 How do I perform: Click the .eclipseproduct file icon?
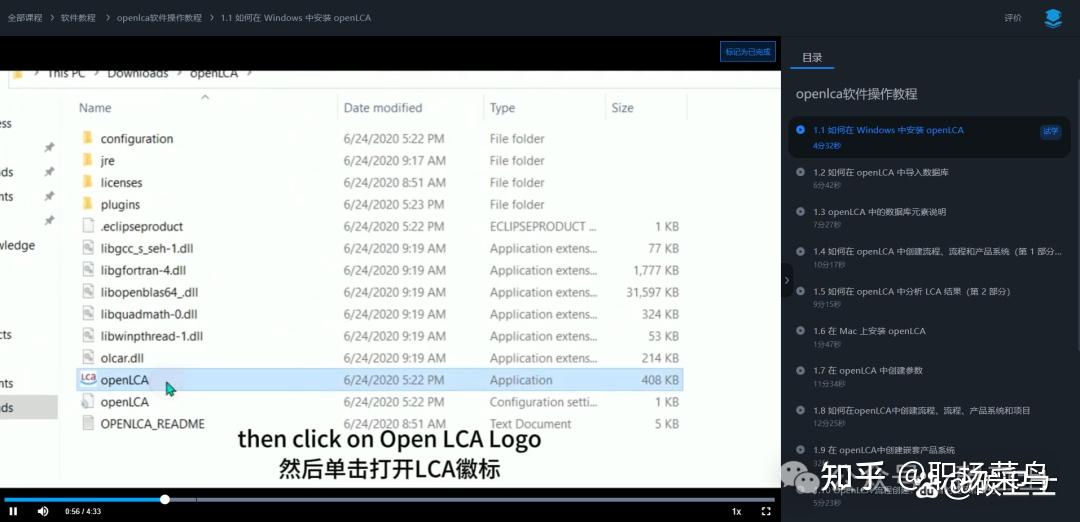[x=87, y=226]
